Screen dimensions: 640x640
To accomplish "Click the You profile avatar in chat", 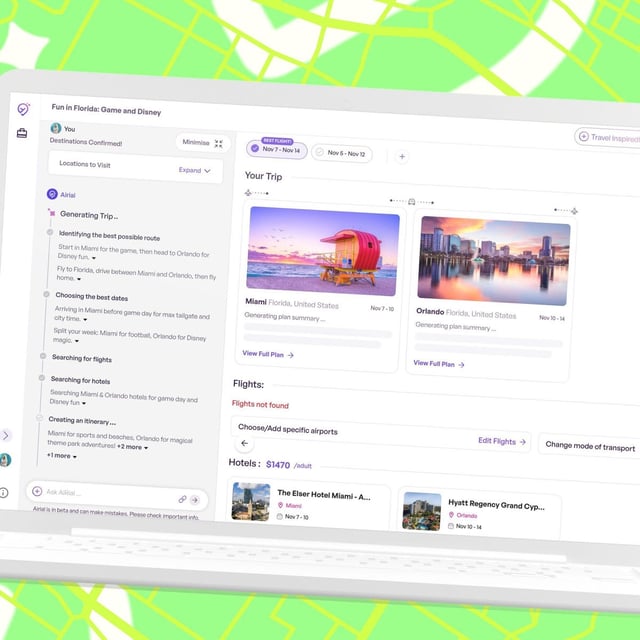I will pyautogui.click(x=56, y=128).
